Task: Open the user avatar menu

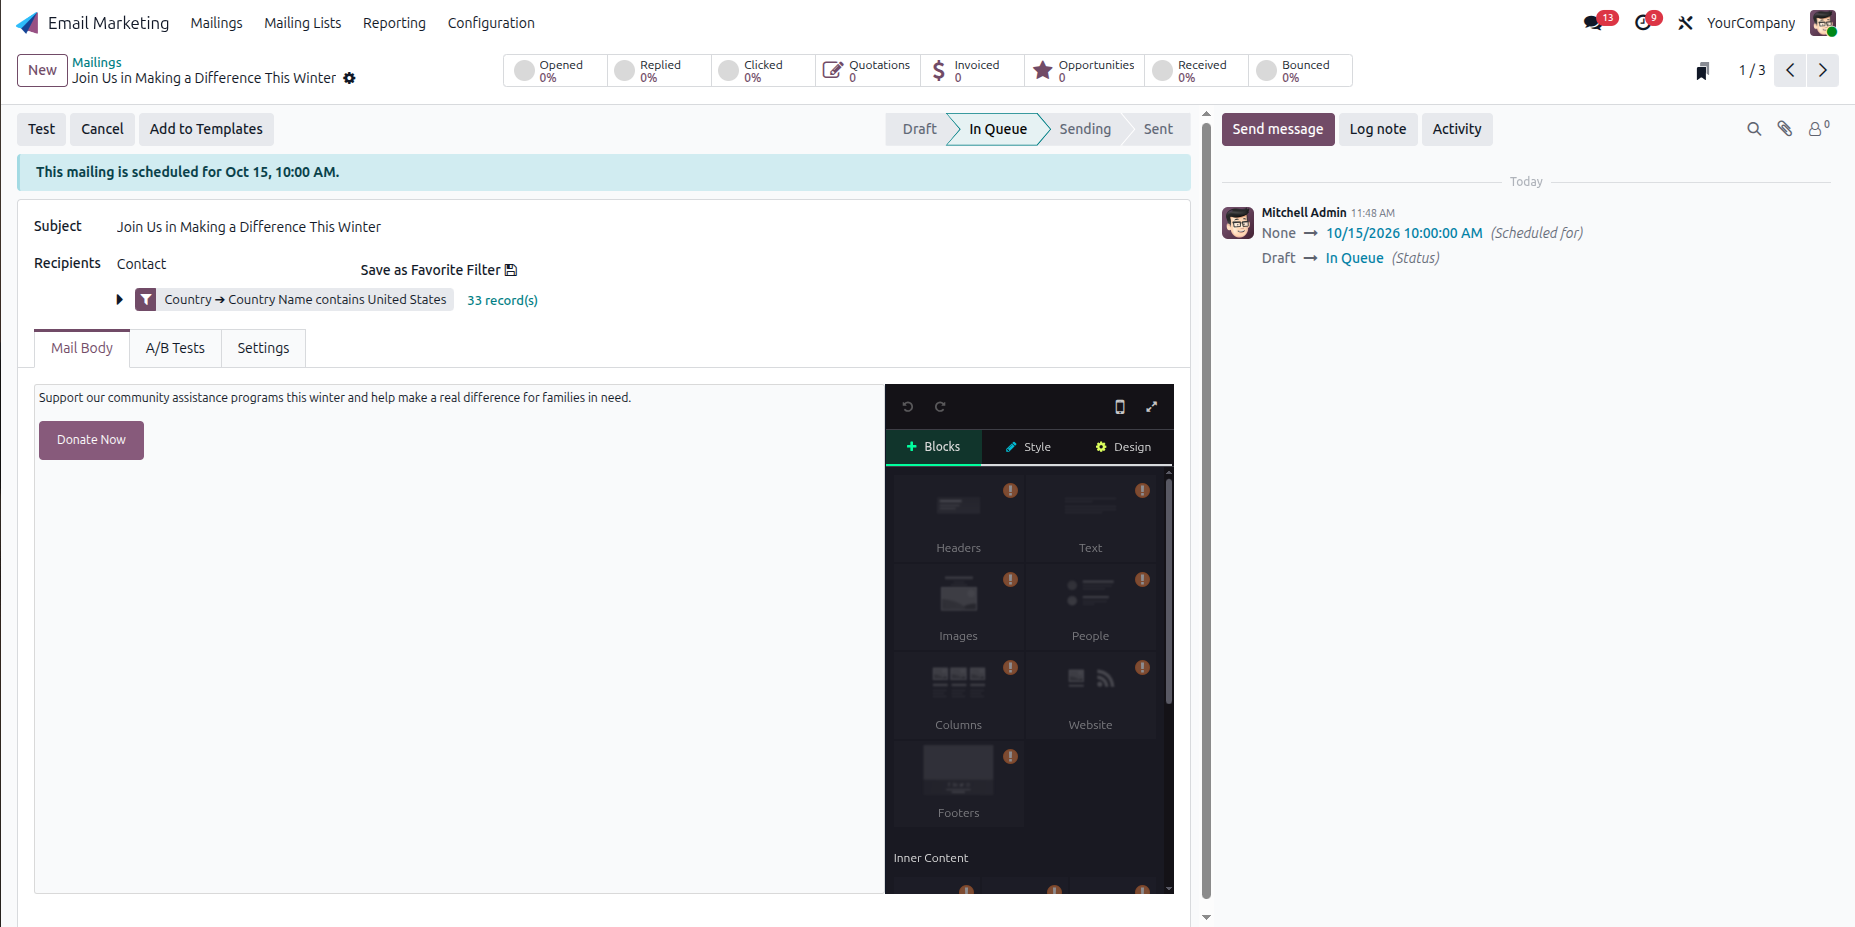Action: coord(1823,23)
